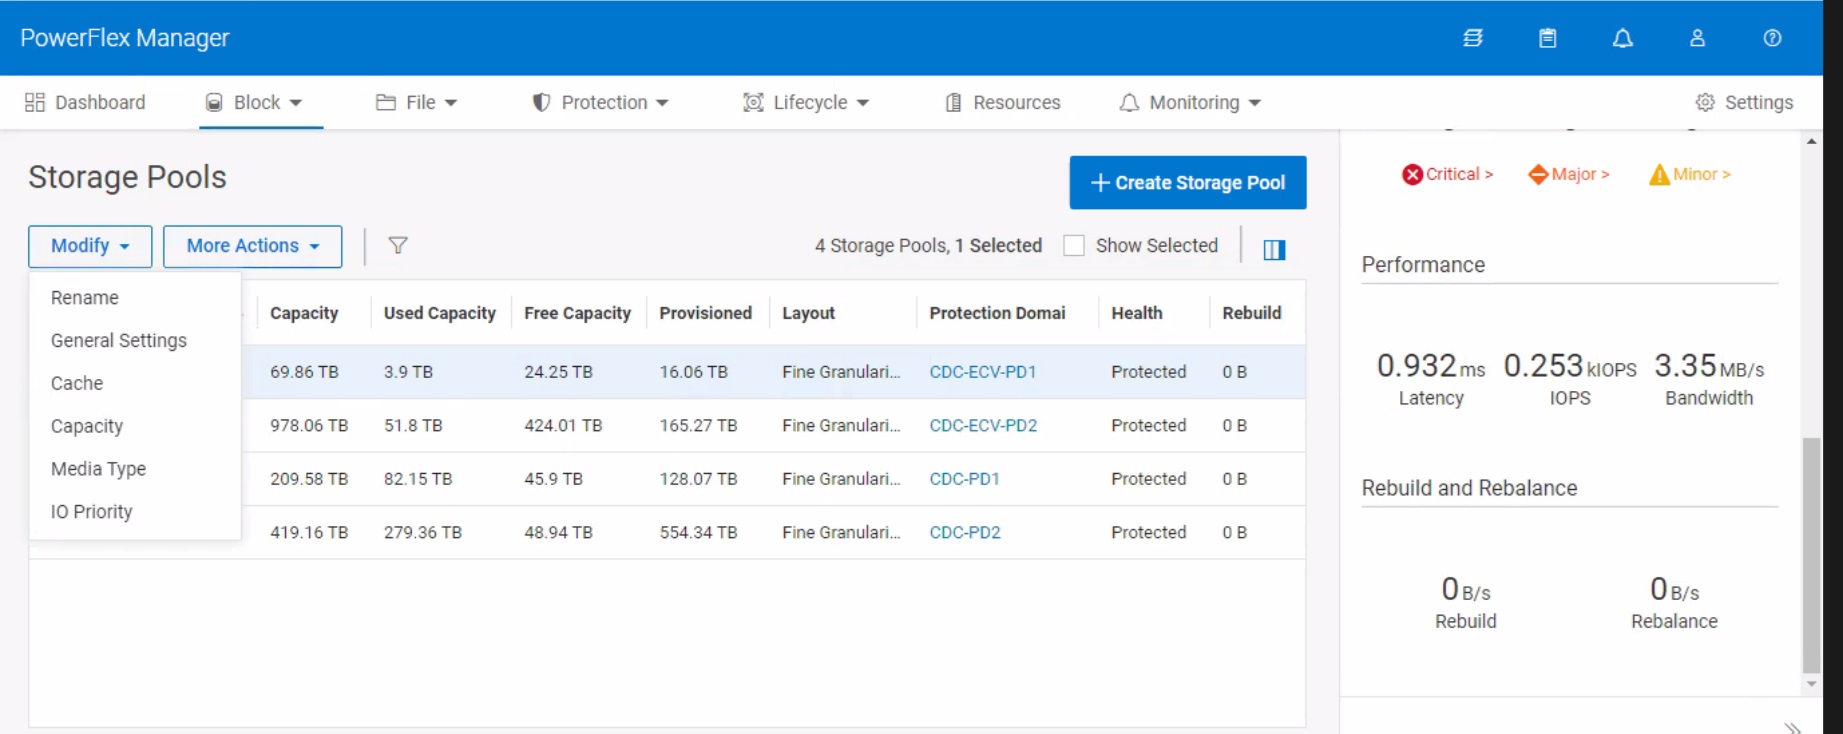Click the storage stack icon in header
The image size is (1843, 734).
(x=1472, y=38)
